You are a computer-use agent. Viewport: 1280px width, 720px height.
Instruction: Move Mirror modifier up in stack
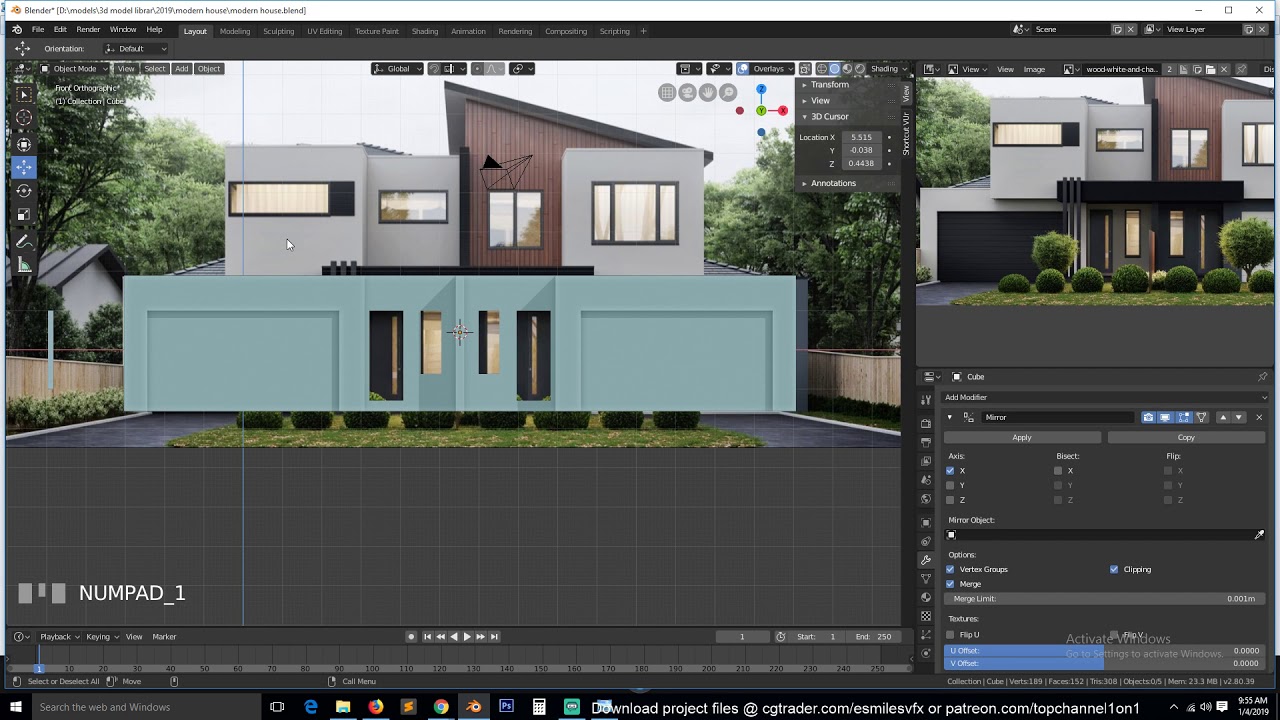(x=1222, y=417)
